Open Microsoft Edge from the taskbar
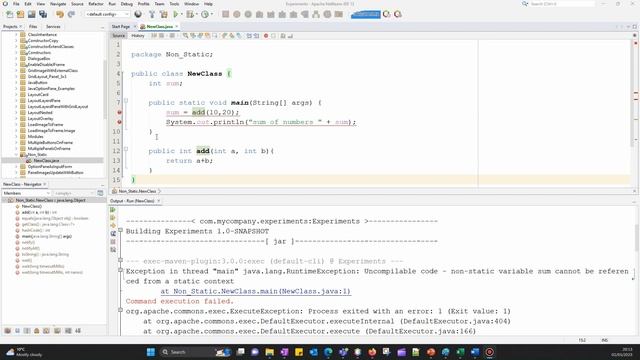Image resolution: width=640 pixels, height=360 pixels. [328, 352]
